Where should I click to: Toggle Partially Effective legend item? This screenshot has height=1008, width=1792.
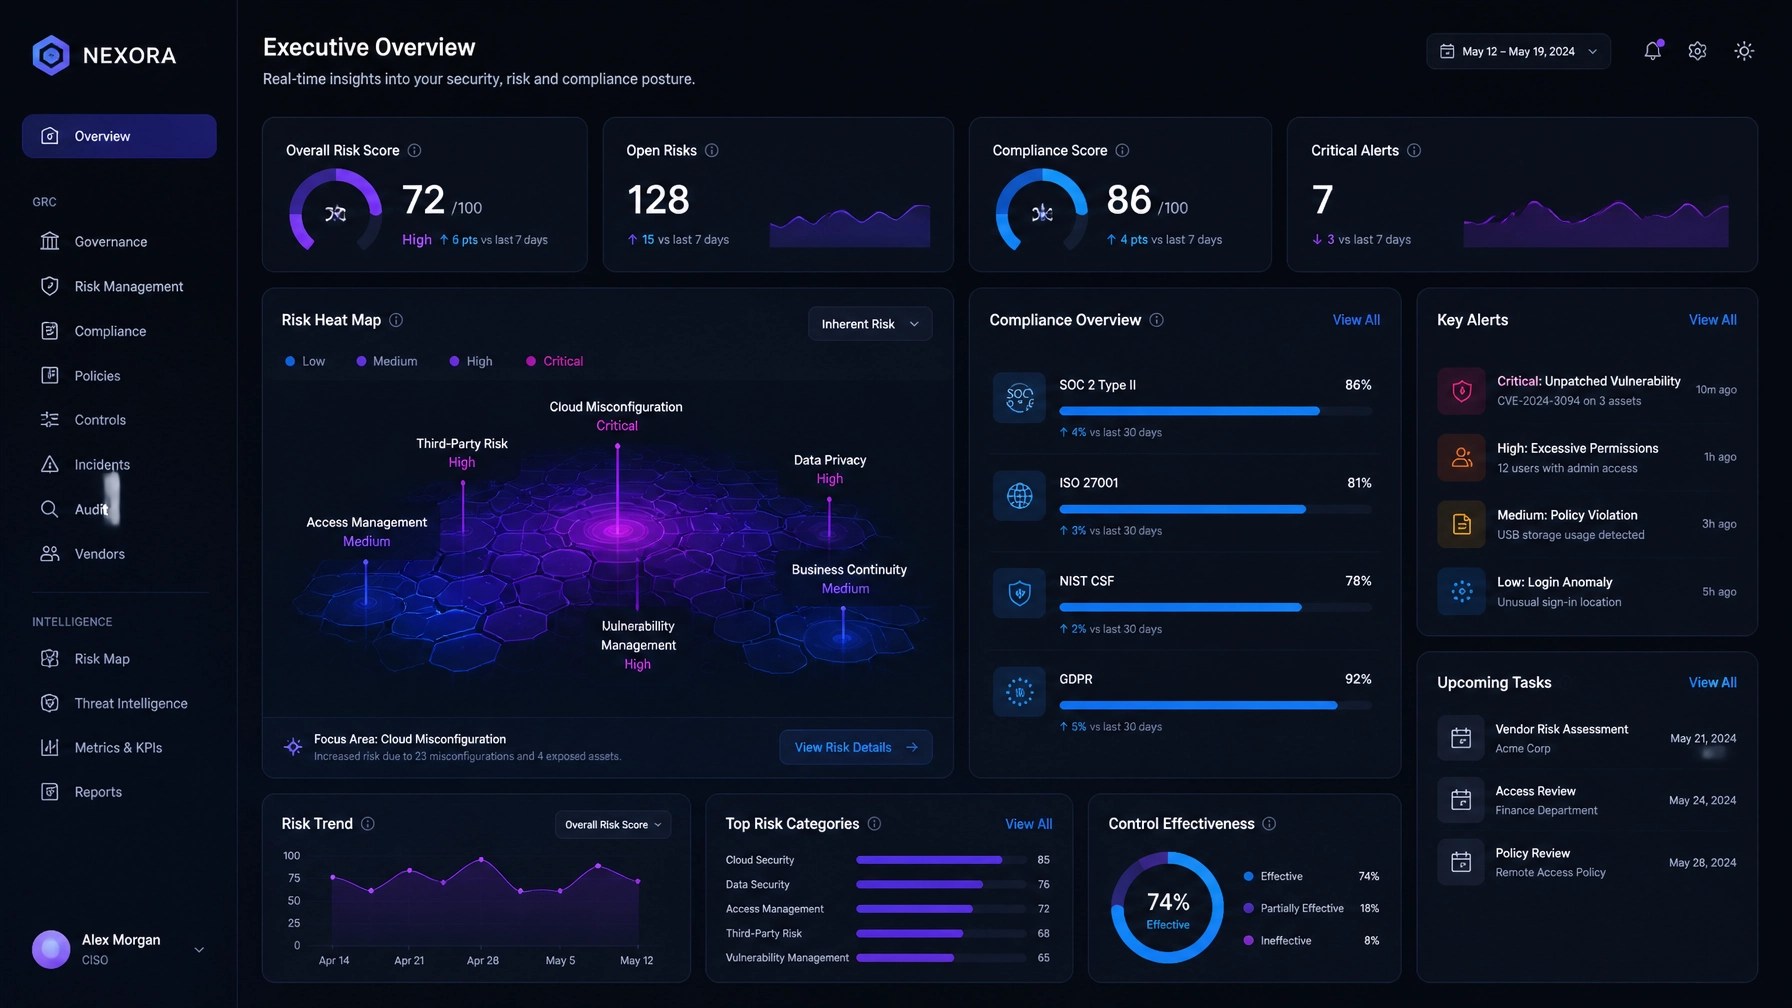(1293, 908)
